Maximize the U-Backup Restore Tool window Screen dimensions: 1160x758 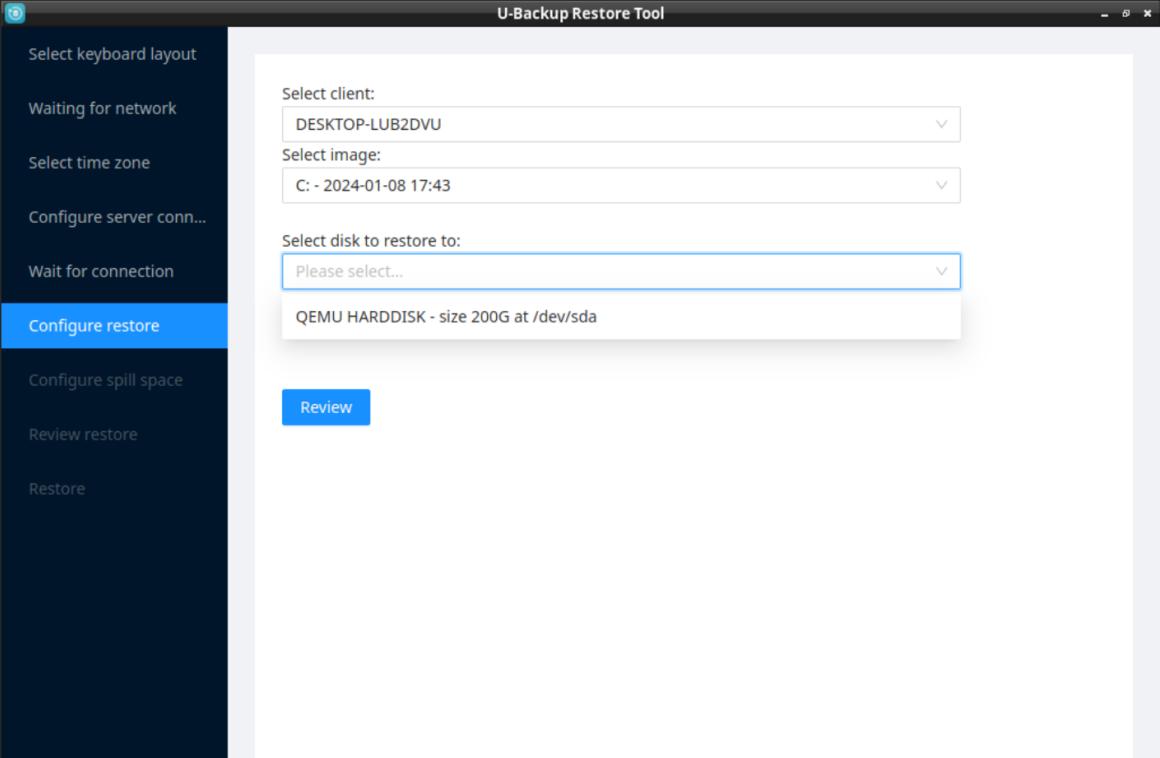1126,14
